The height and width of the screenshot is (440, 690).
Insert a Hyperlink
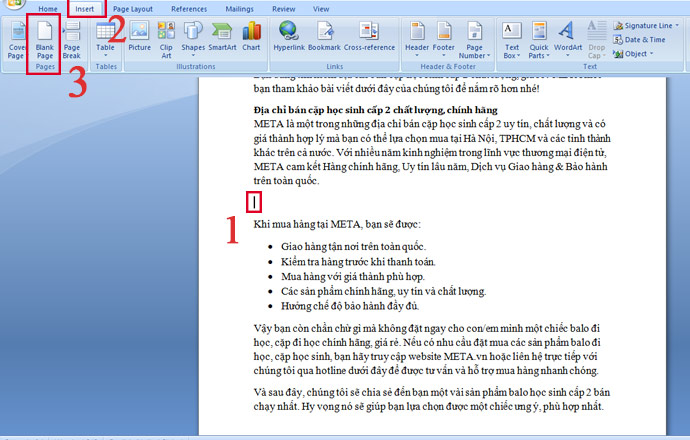[x=289, y=37]
